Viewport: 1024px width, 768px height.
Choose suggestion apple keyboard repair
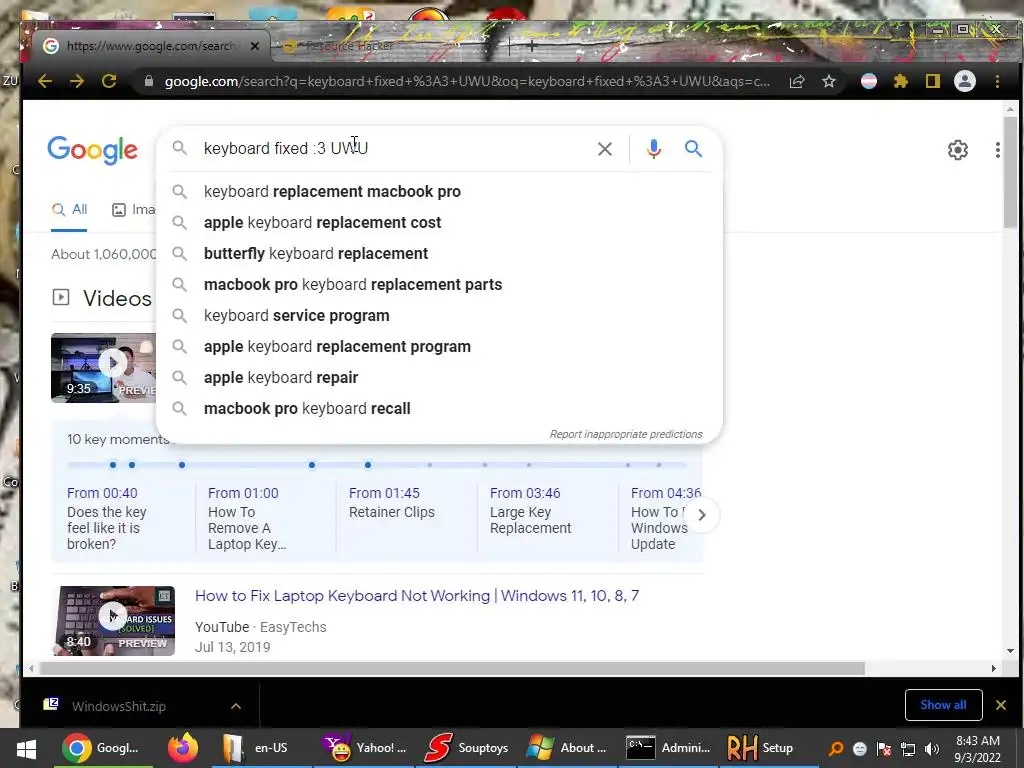pyautogui.click(x=439, y=377)
